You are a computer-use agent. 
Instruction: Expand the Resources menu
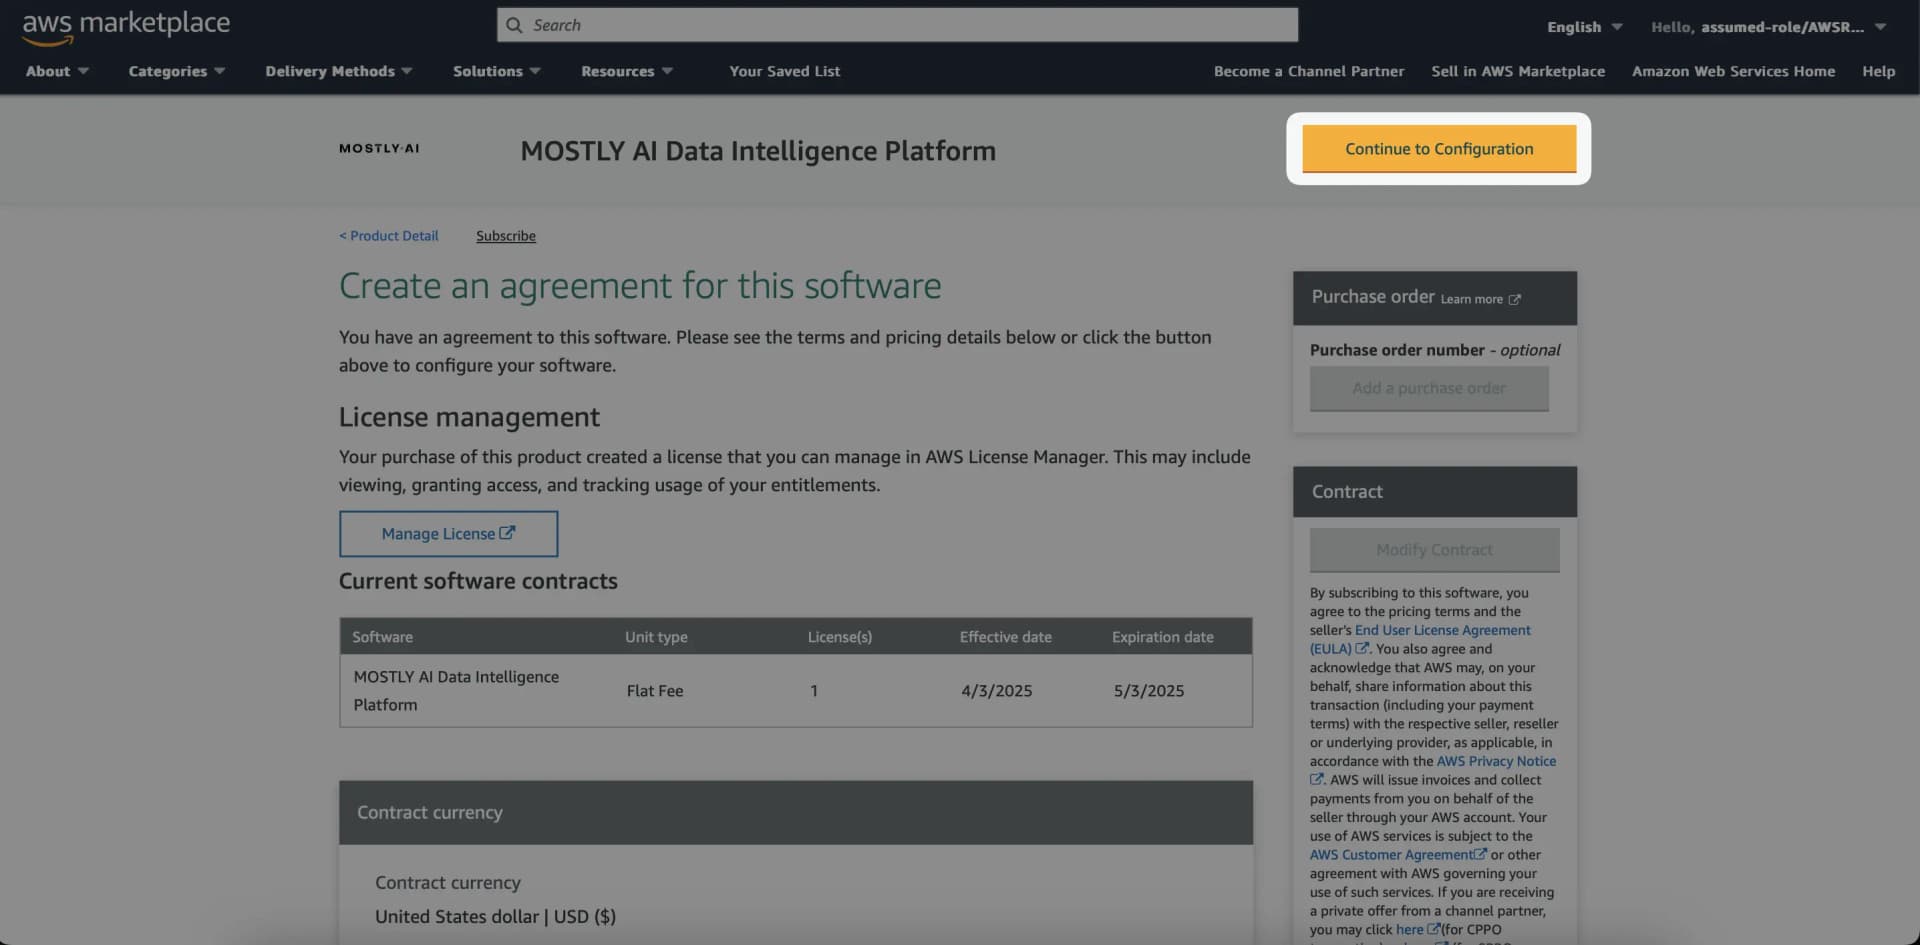[x=627, y=71]
